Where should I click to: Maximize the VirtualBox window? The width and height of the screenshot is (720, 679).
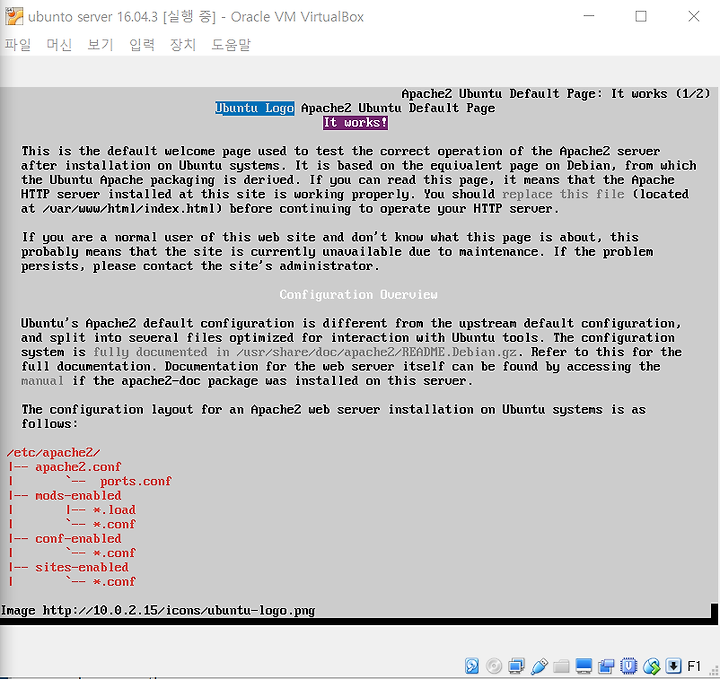(x=641, y=16)
